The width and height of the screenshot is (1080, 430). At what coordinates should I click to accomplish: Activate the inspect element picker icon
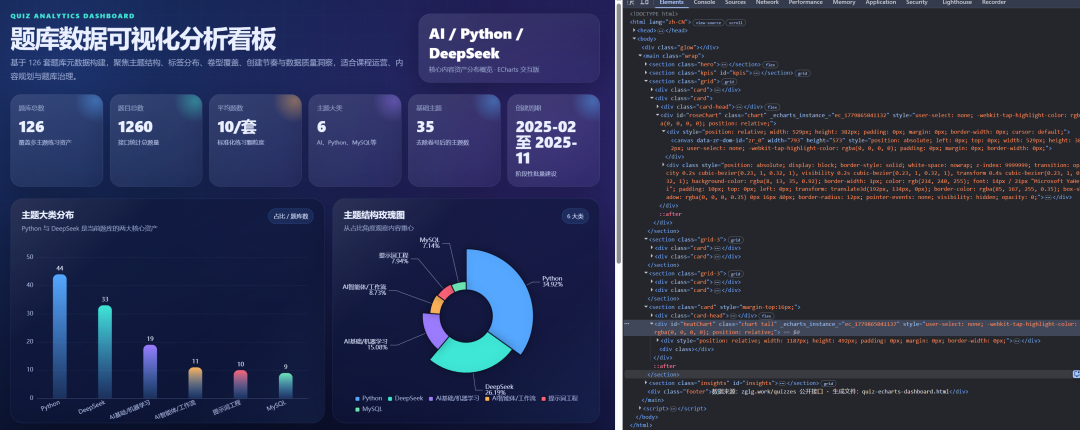(630, 3)
